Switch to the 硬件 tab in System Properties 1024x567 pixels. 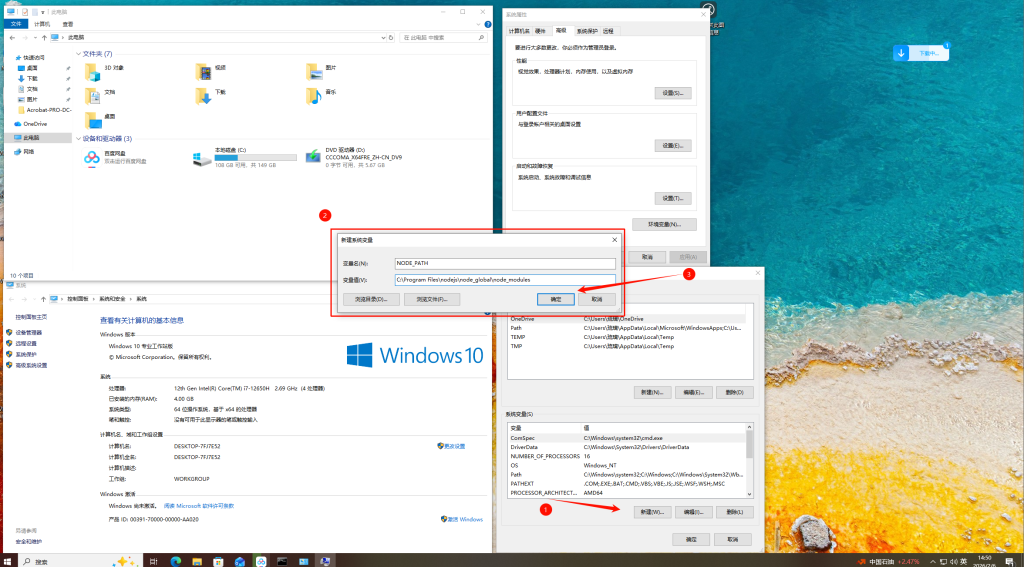click(x=540, y=31)
